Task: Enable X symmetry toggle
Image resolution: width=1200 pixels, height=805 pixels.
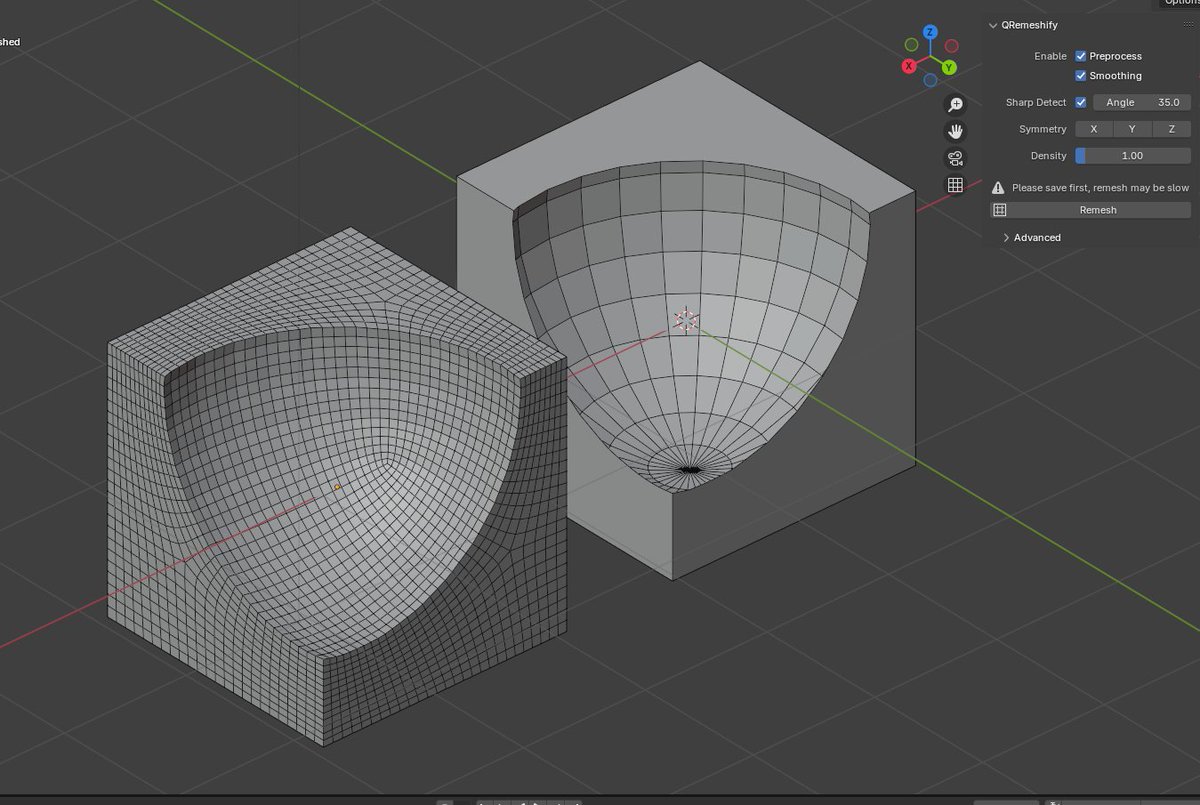Action: pos(1094,129)
